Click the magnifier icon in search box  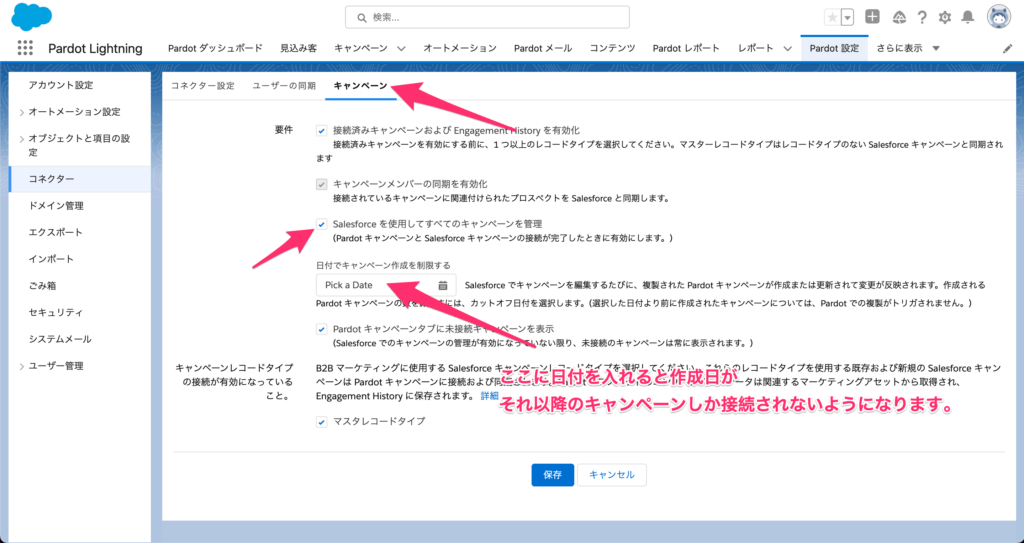361,18
